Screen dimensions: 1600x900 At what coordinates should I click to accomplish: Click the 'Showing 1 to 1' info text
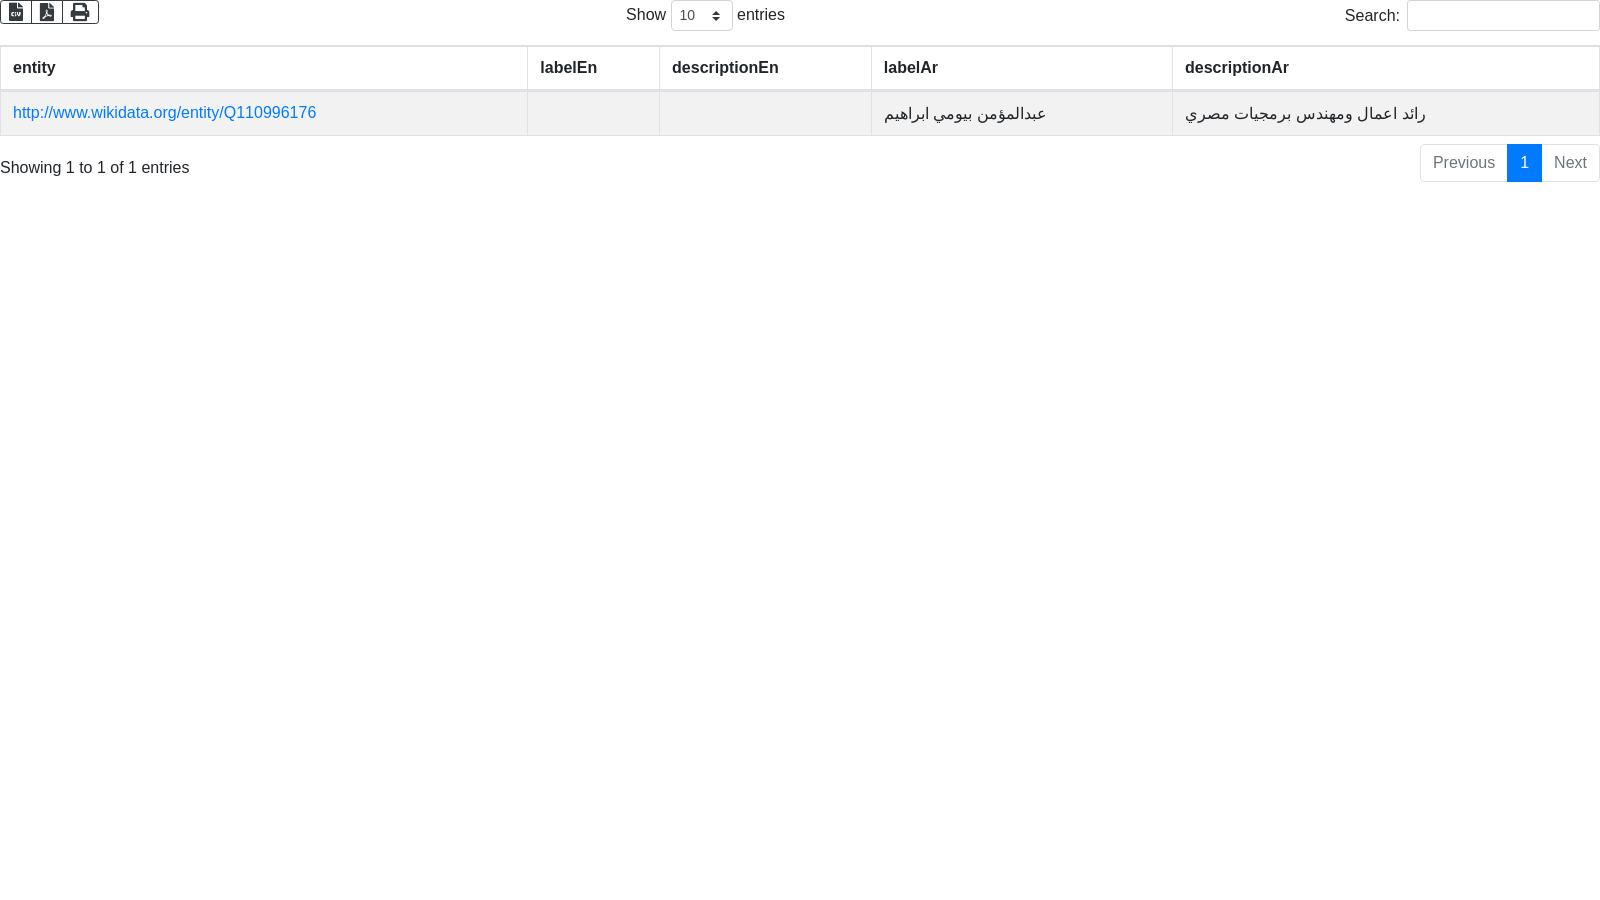95,168
